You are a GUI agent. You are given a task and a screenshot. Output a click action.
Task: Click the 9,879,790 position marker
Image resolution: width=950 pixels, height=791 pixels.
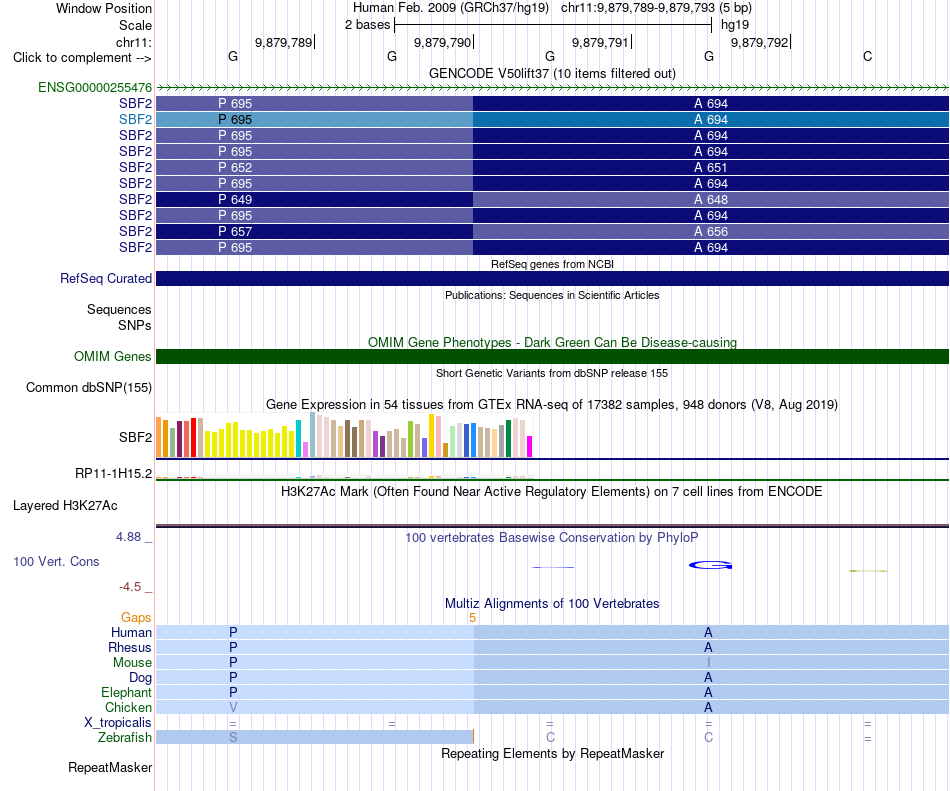pos(442,42)
